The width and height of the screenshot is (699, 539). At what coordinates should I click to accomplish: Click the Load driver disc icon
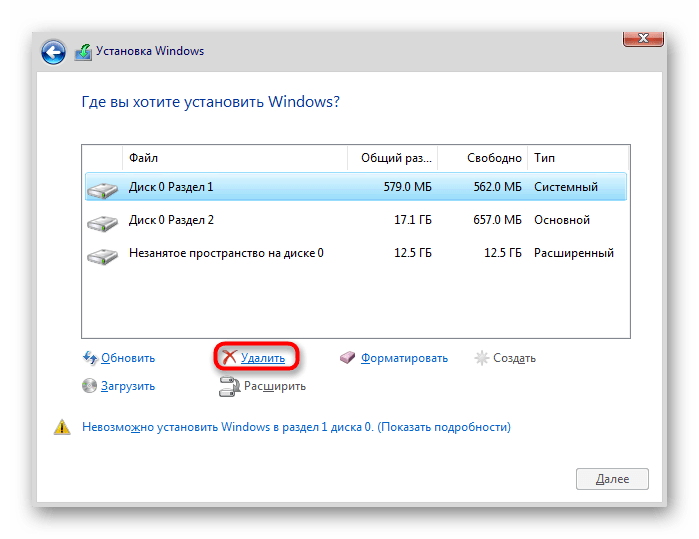click(x=89, y=386)
